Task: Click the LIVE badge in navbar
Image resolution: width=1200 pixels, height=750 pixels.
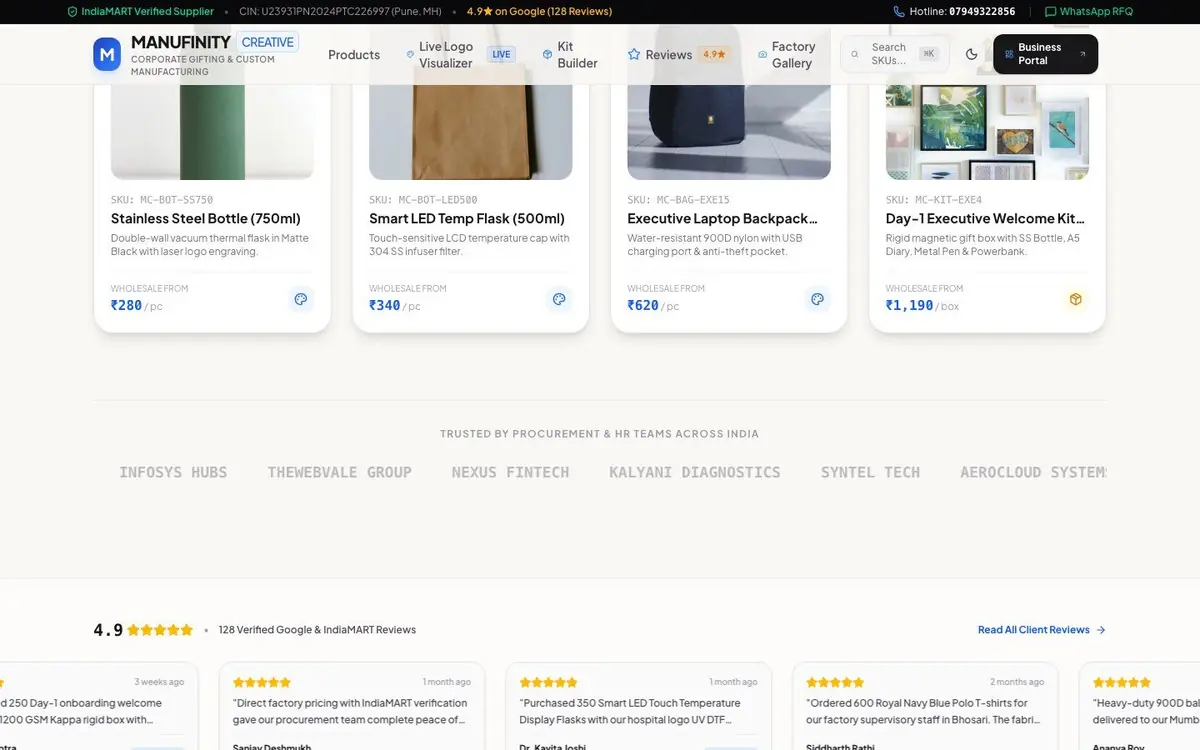Action: click(501, 55)
